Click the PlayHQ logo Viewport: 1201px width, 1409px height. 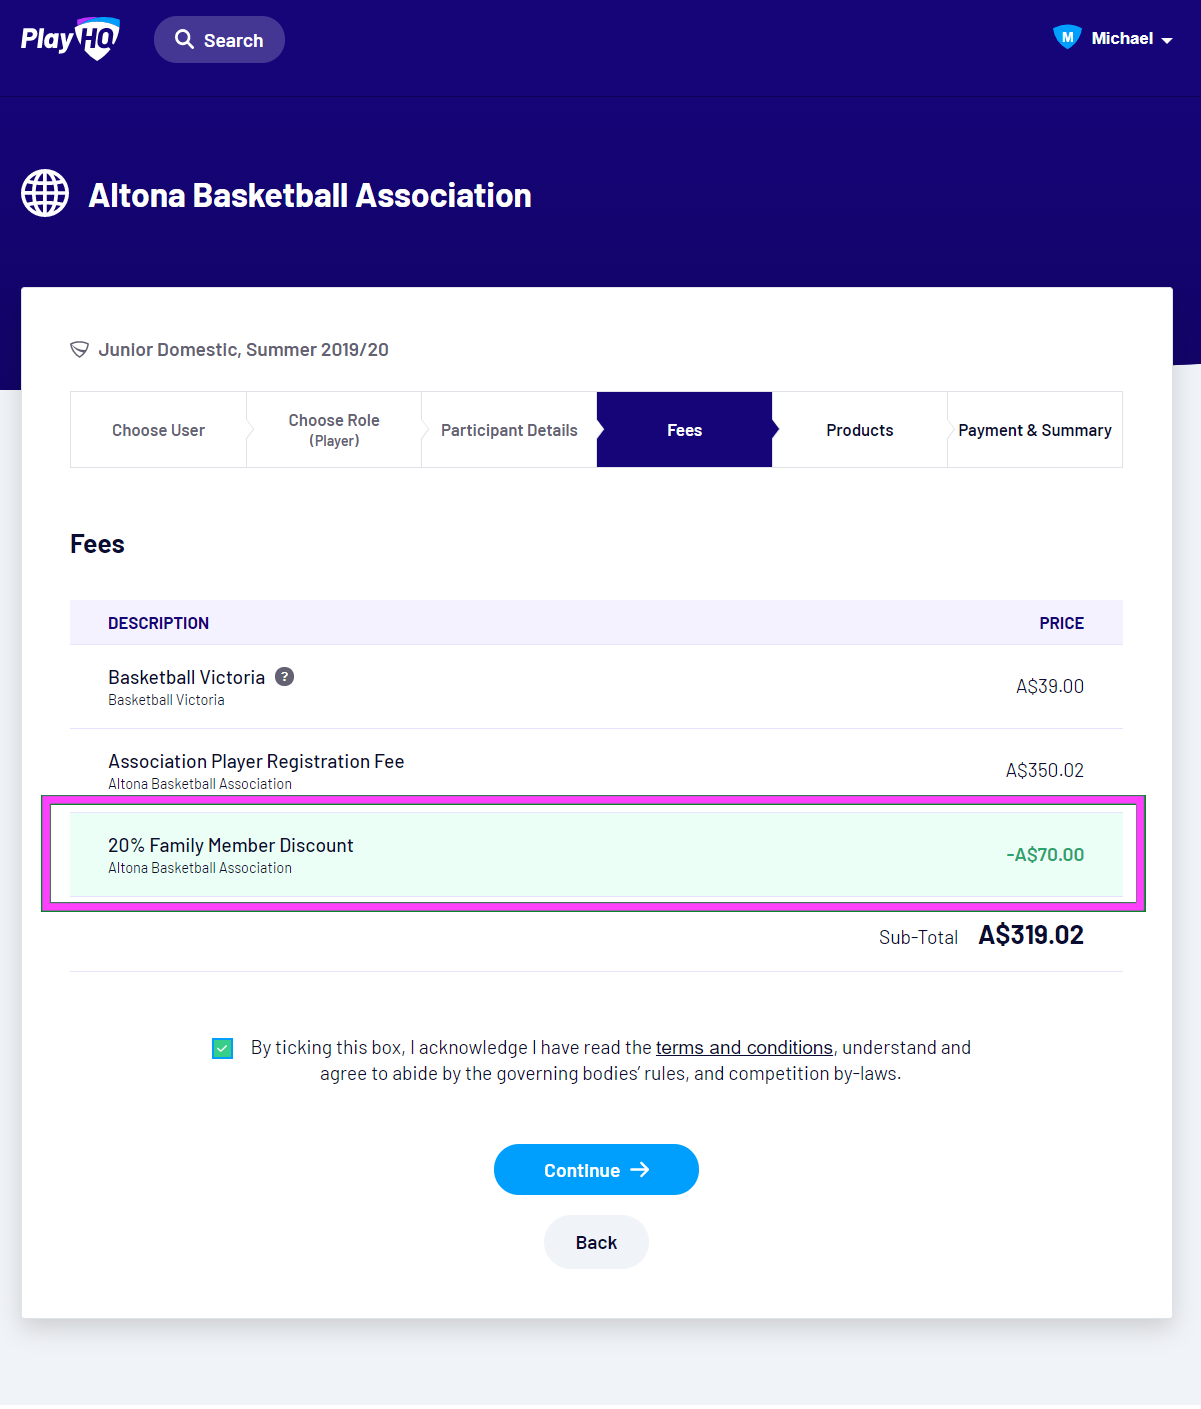[70, 39]
